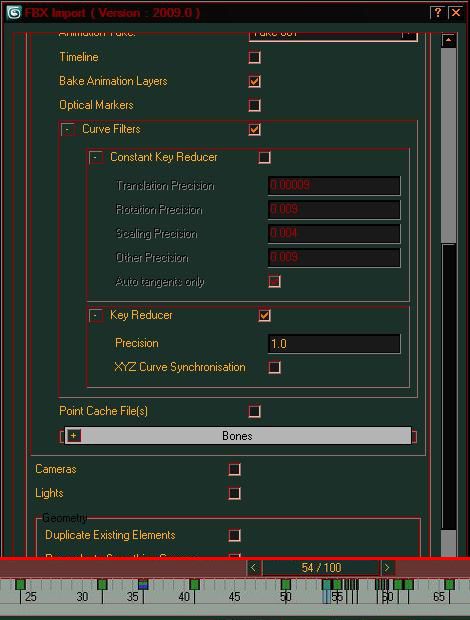Check Duplicate Existing Elements option
Screen dimensions: 470x620
234,535
